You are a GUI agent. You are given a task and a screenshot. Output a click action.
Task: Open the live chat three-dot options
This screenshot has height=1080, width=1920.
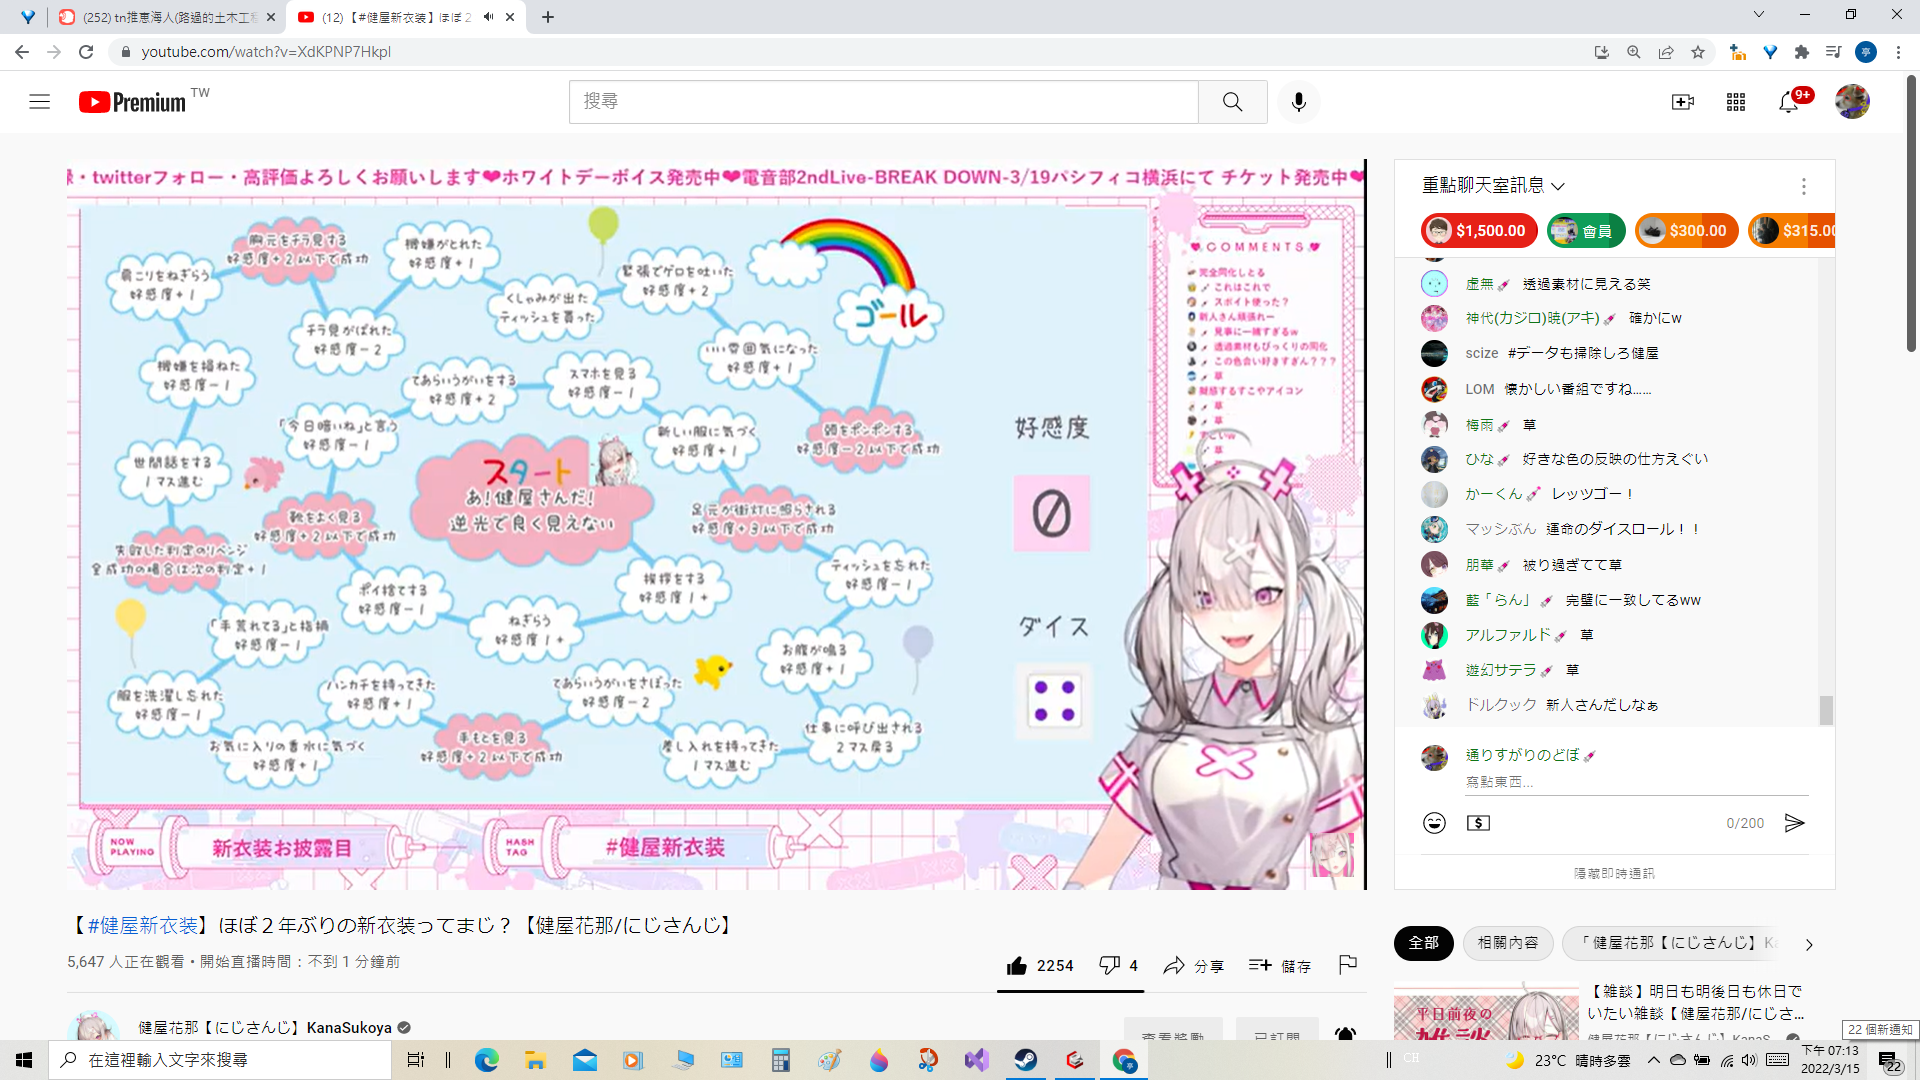[x=1803, y=186]
